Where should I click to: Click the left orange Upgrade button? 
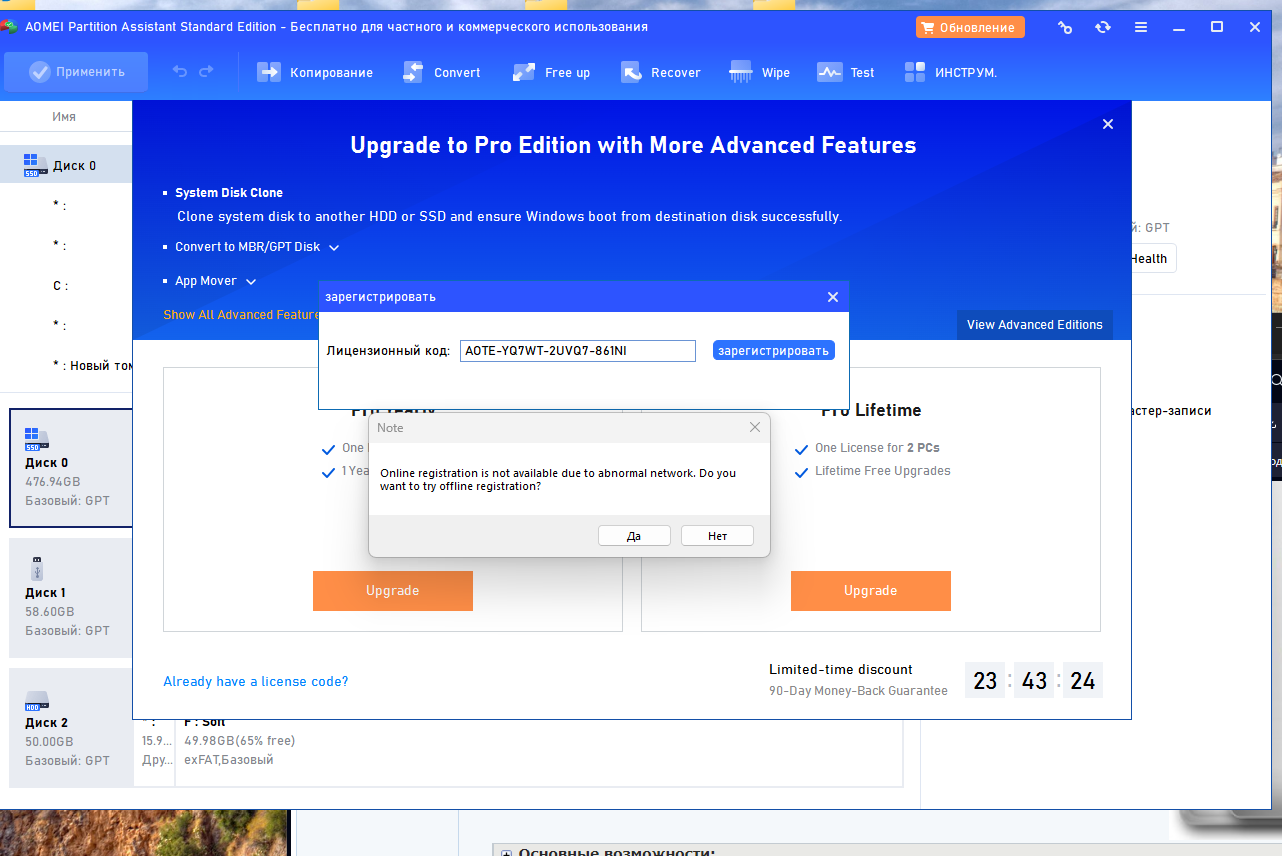(392, 591)
